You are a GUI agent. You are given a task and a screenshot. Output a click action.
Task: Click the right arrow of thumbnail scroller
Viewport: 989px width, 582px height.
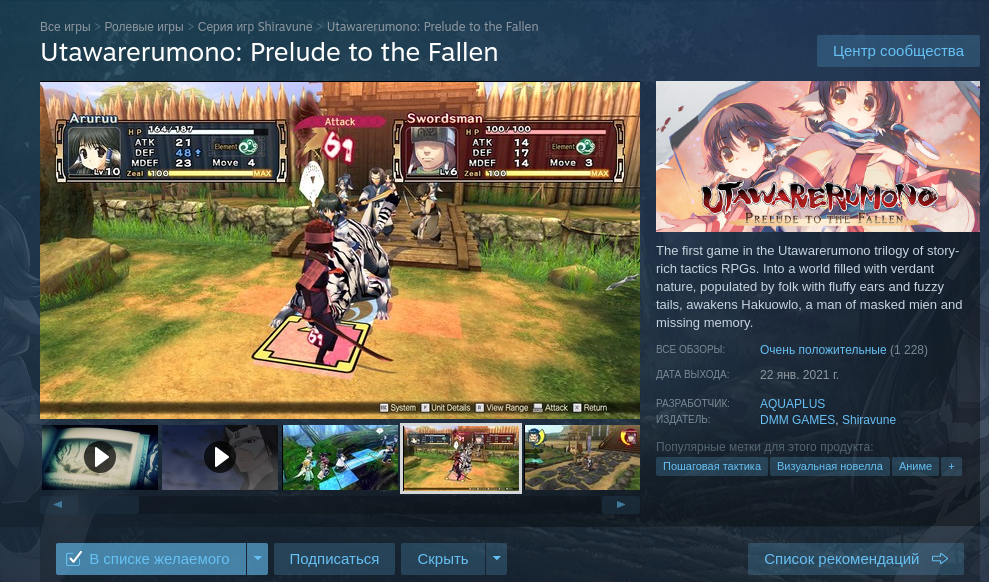tap(620, 504)
